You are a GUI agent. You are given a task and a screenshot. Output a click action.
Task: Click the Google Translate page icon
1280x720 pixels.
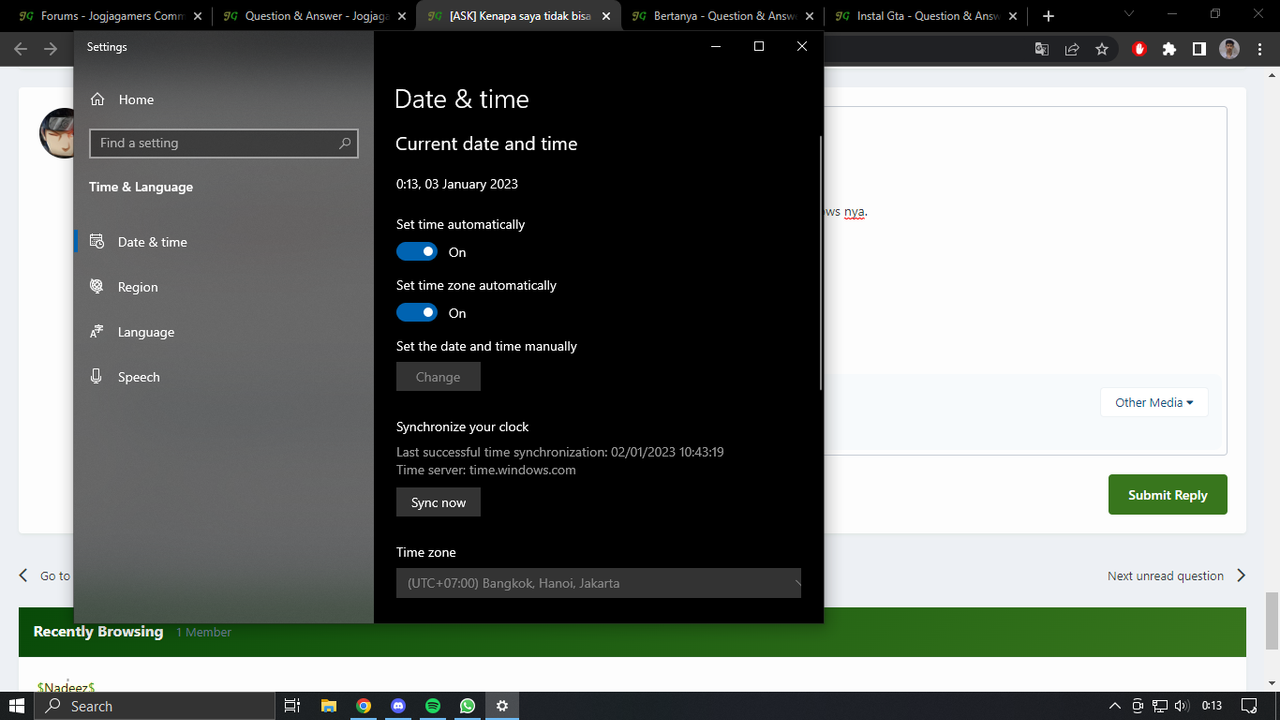pyautogui.click(x=1042, y=49)
